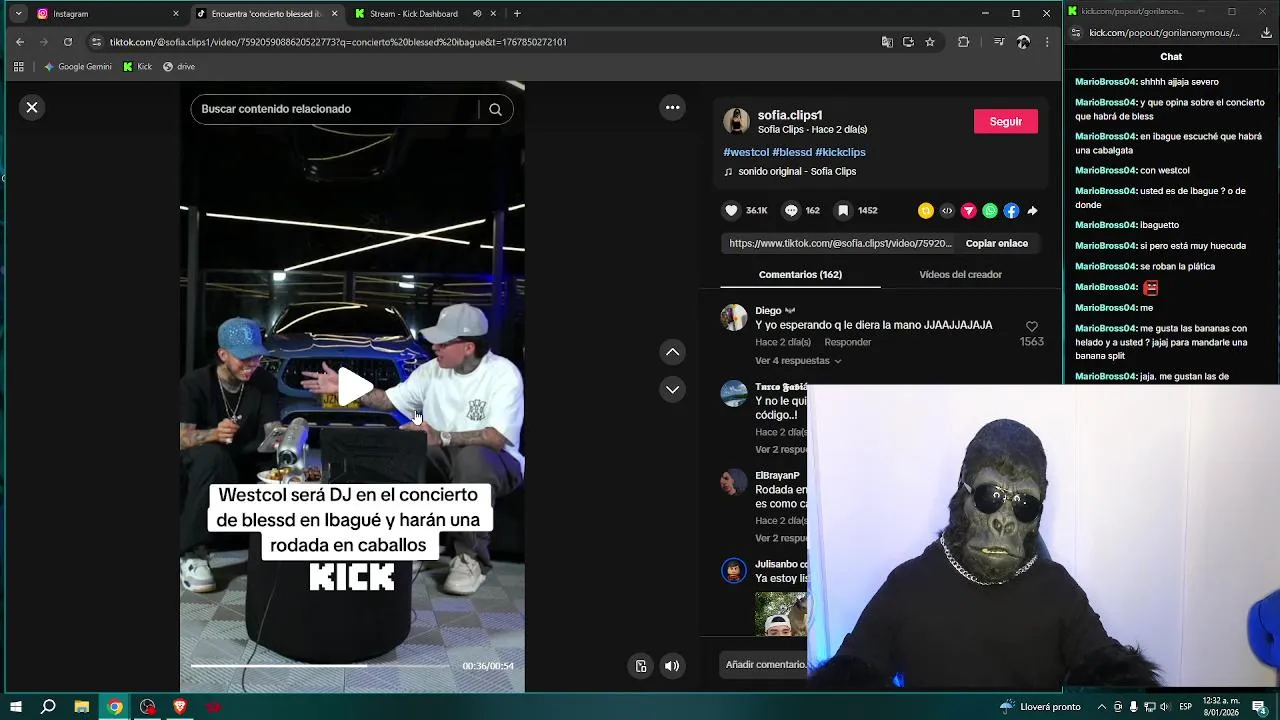
Task: Go to previous video with up chevron
Action: (673, 352)
